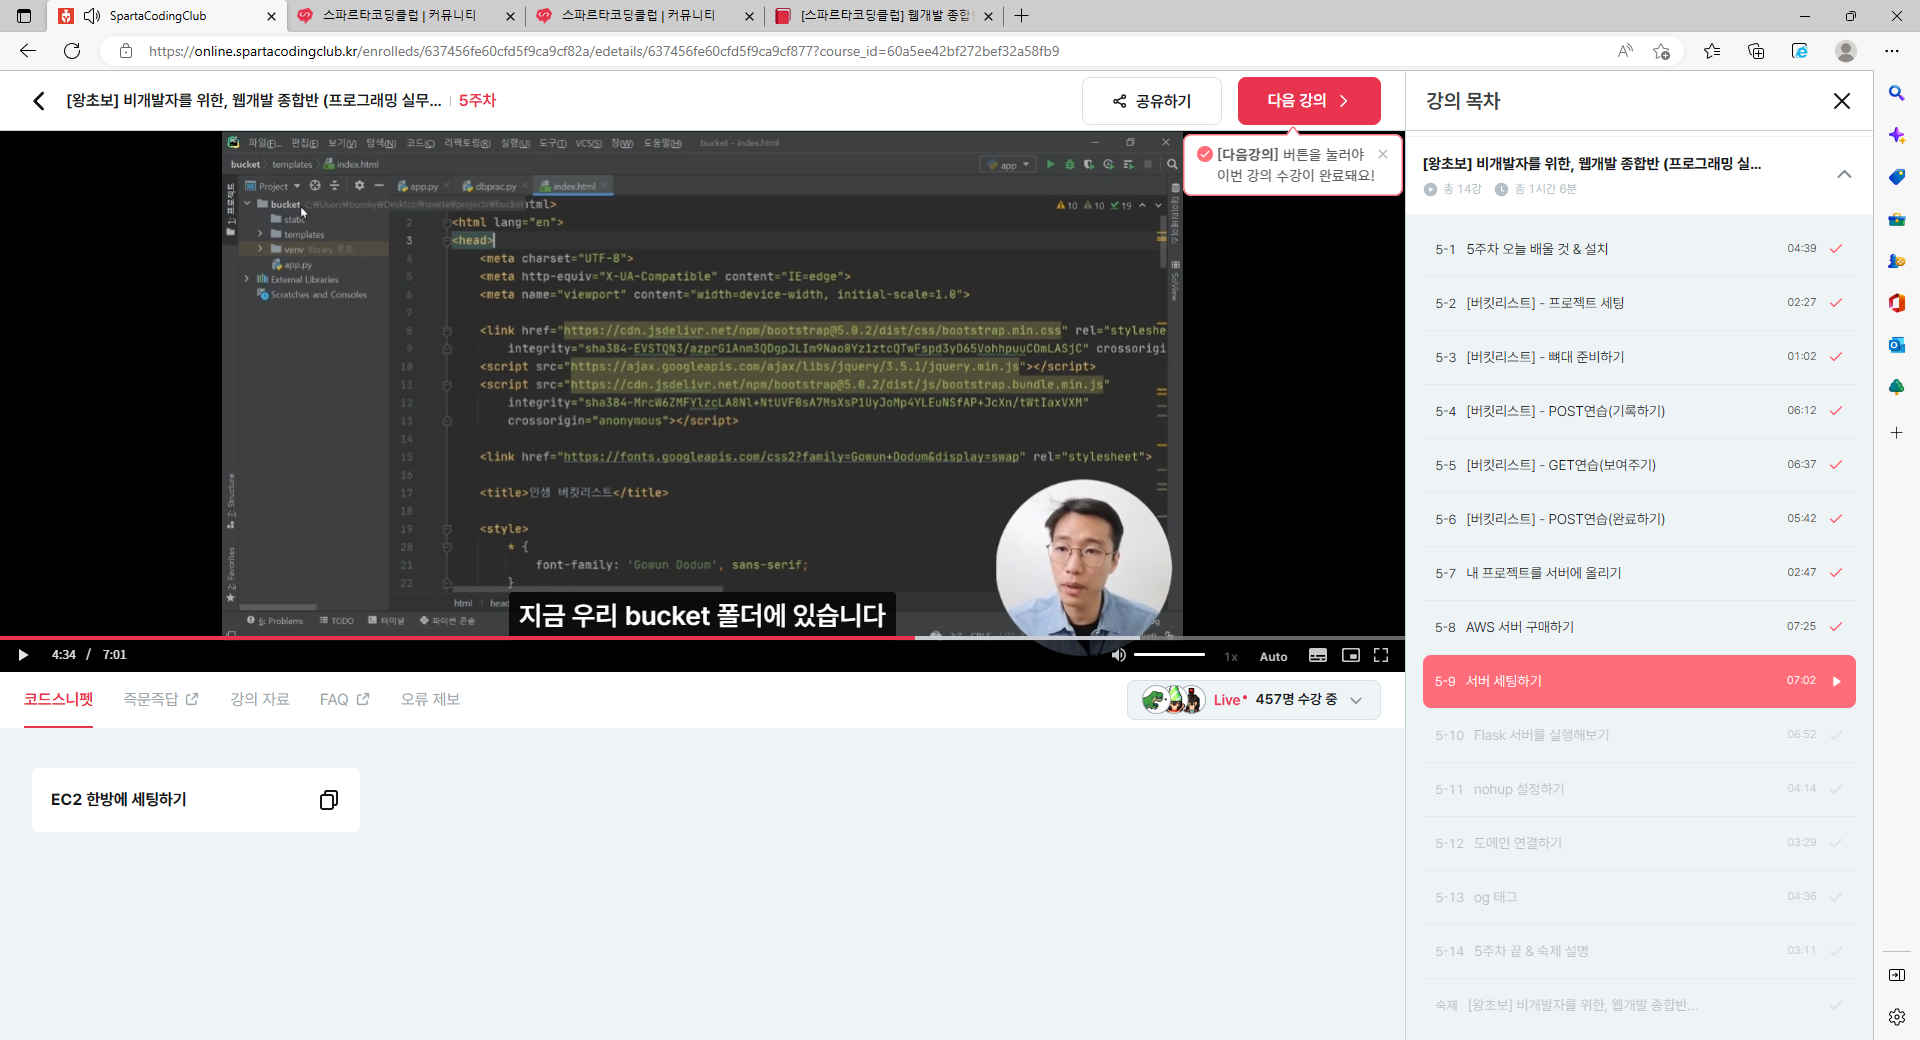The height and width of the screenshot is (1040, 1920).
Task: Open browser Collections icon
Action: 1756,51
